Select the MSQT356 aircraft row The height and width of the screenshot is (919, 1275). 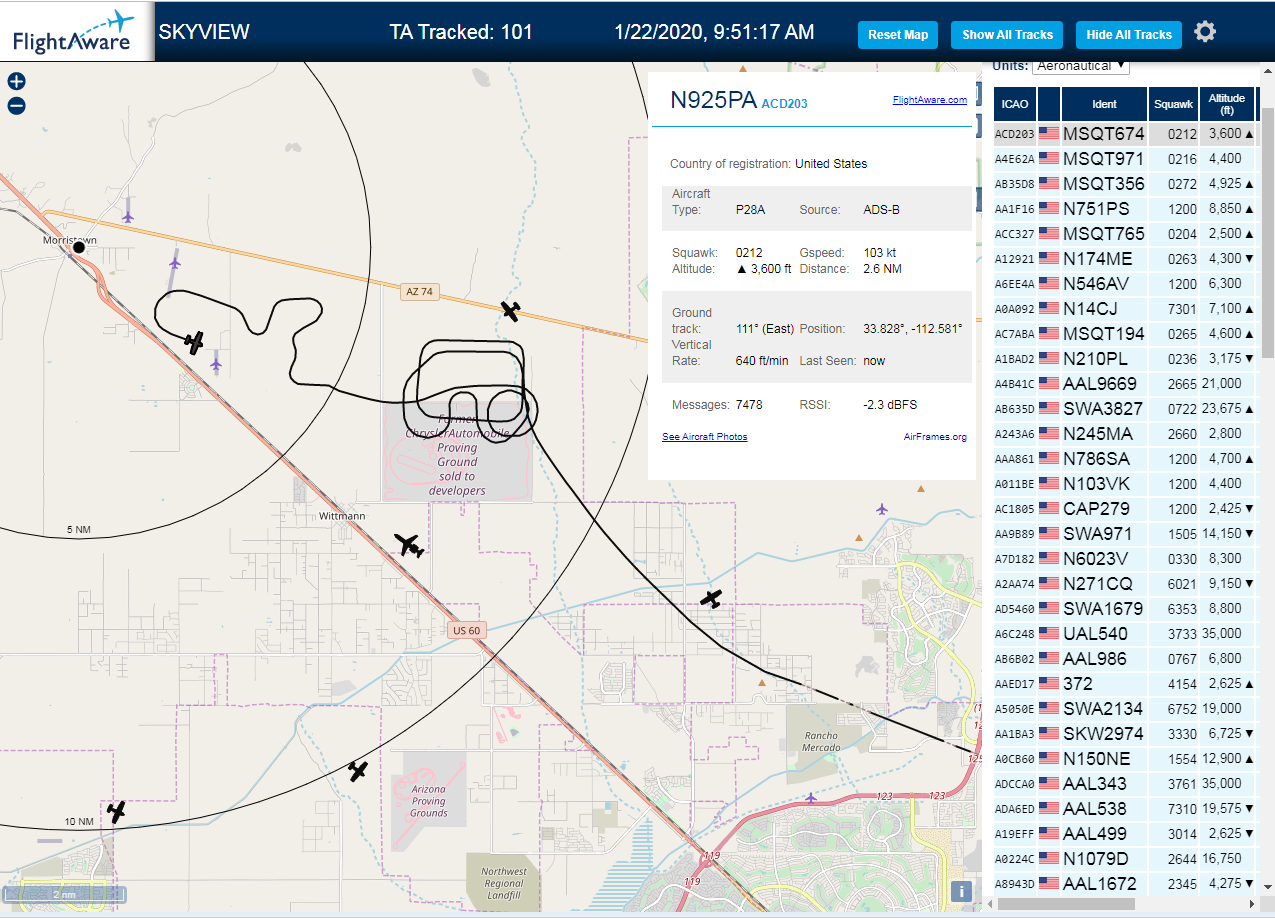click(x=1125, y=183)
